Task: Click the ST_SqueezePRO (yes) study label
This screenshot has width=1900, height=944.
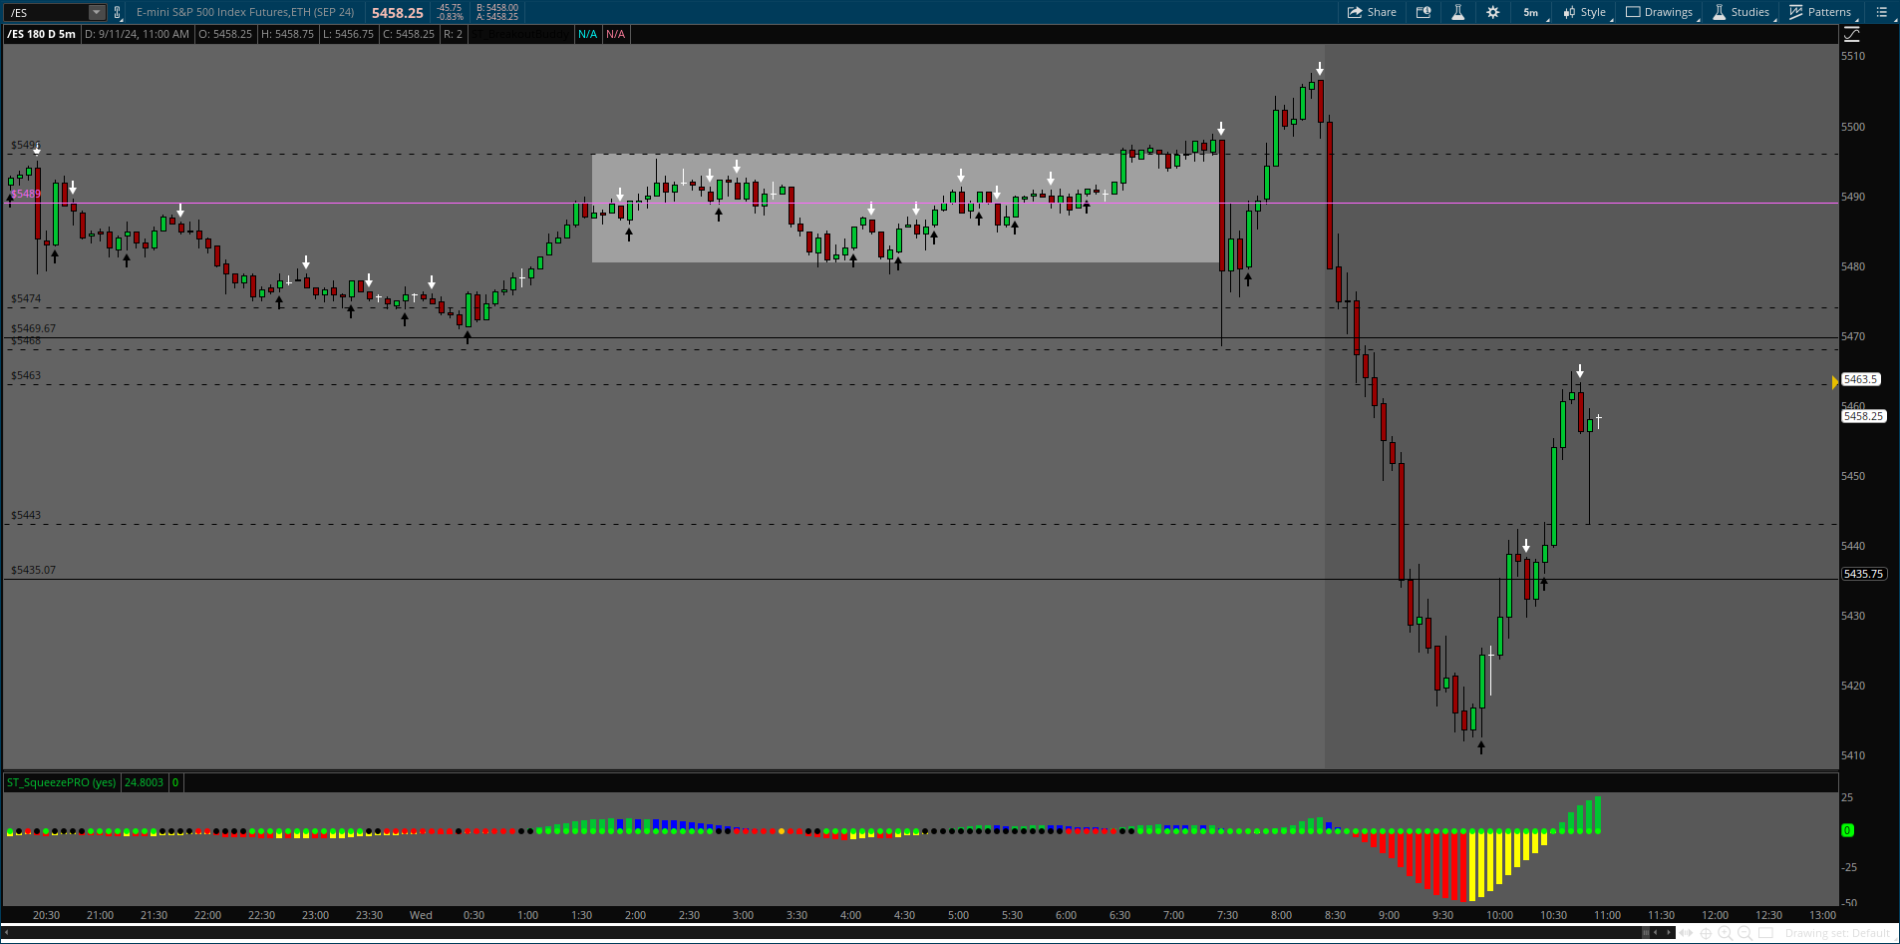Action: pos(61,782)
